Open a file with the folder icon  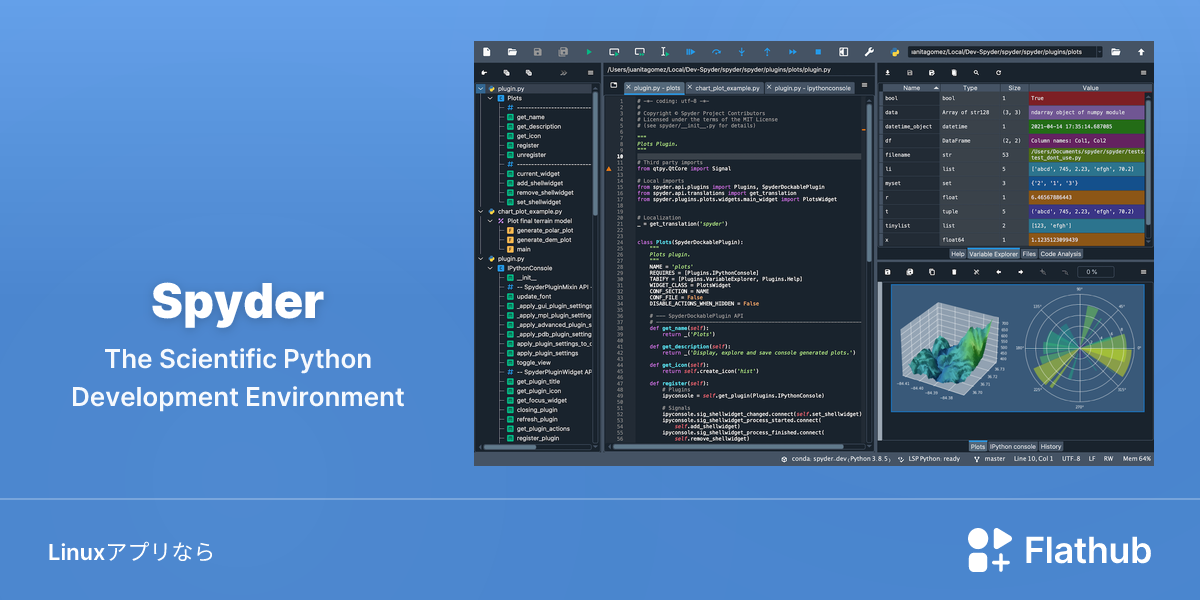coord(512,51)
